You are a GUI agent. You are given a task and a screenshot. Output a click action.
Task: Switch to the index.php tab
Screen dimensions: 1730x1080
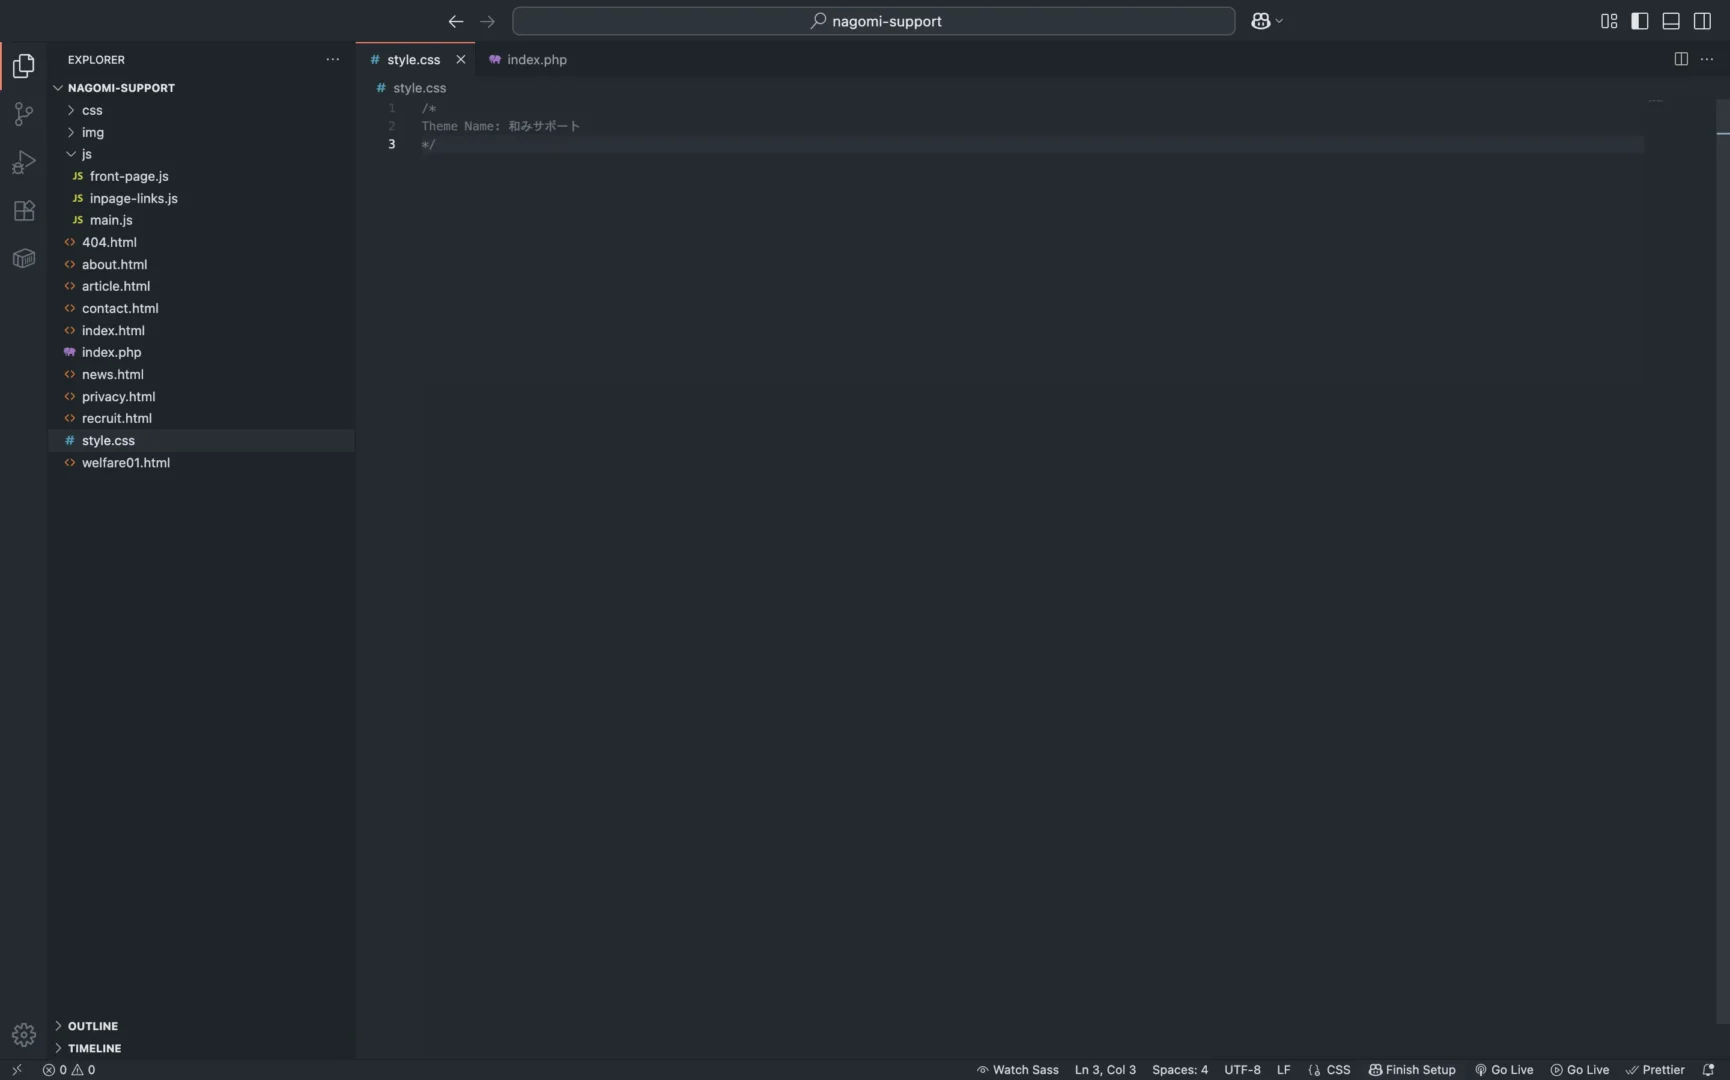coord(536,60)
